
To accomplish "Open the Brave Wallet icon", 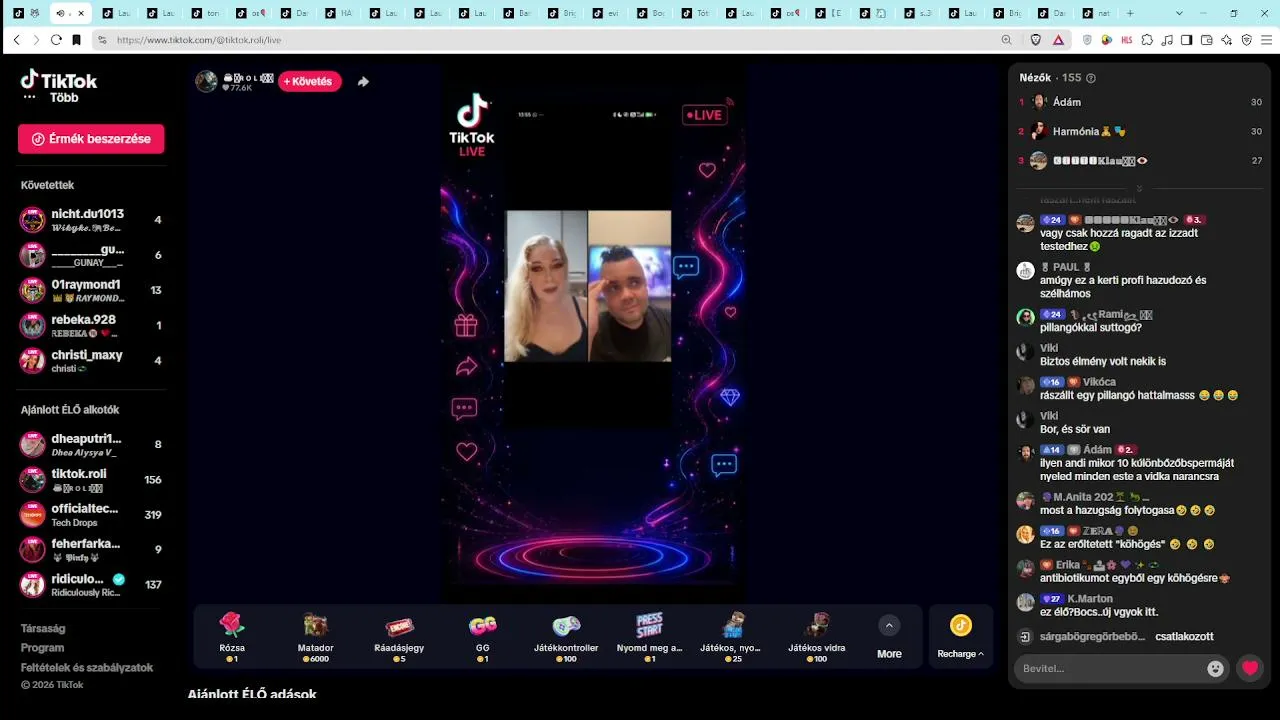I will (1206, 40).
